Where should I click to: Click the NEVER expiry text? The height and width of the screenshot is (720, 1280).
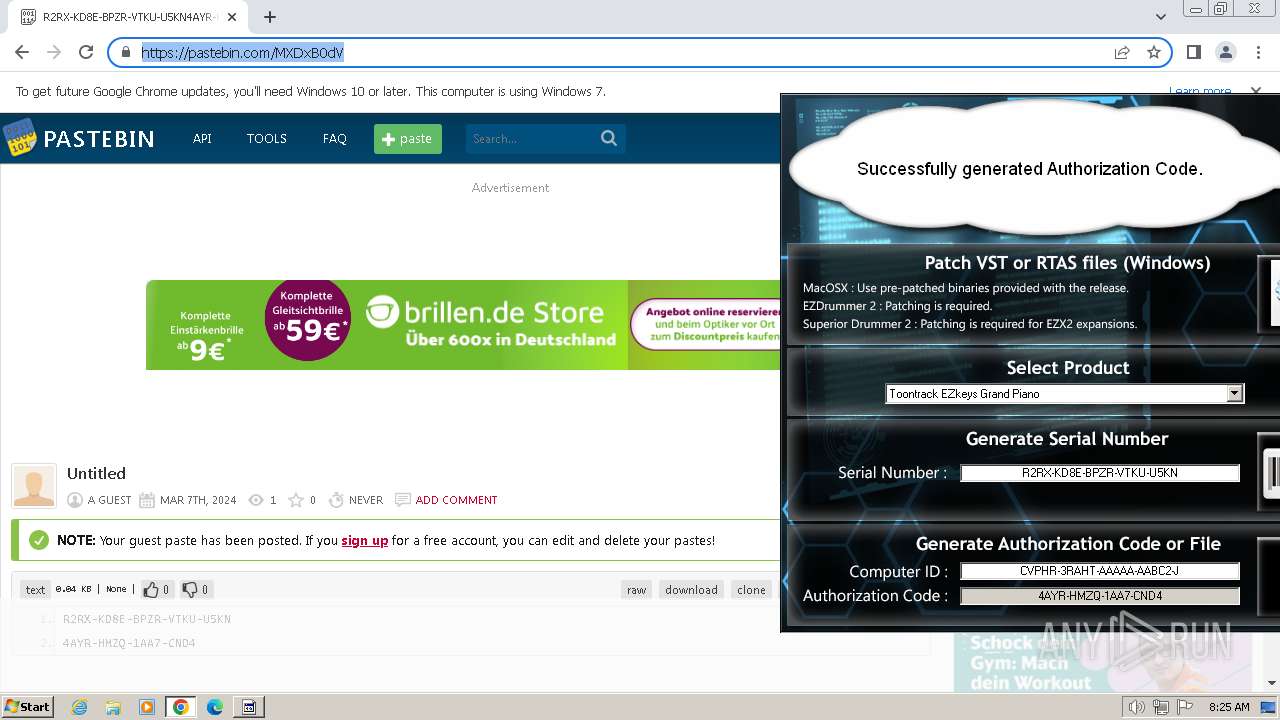(x=366, y=500)
